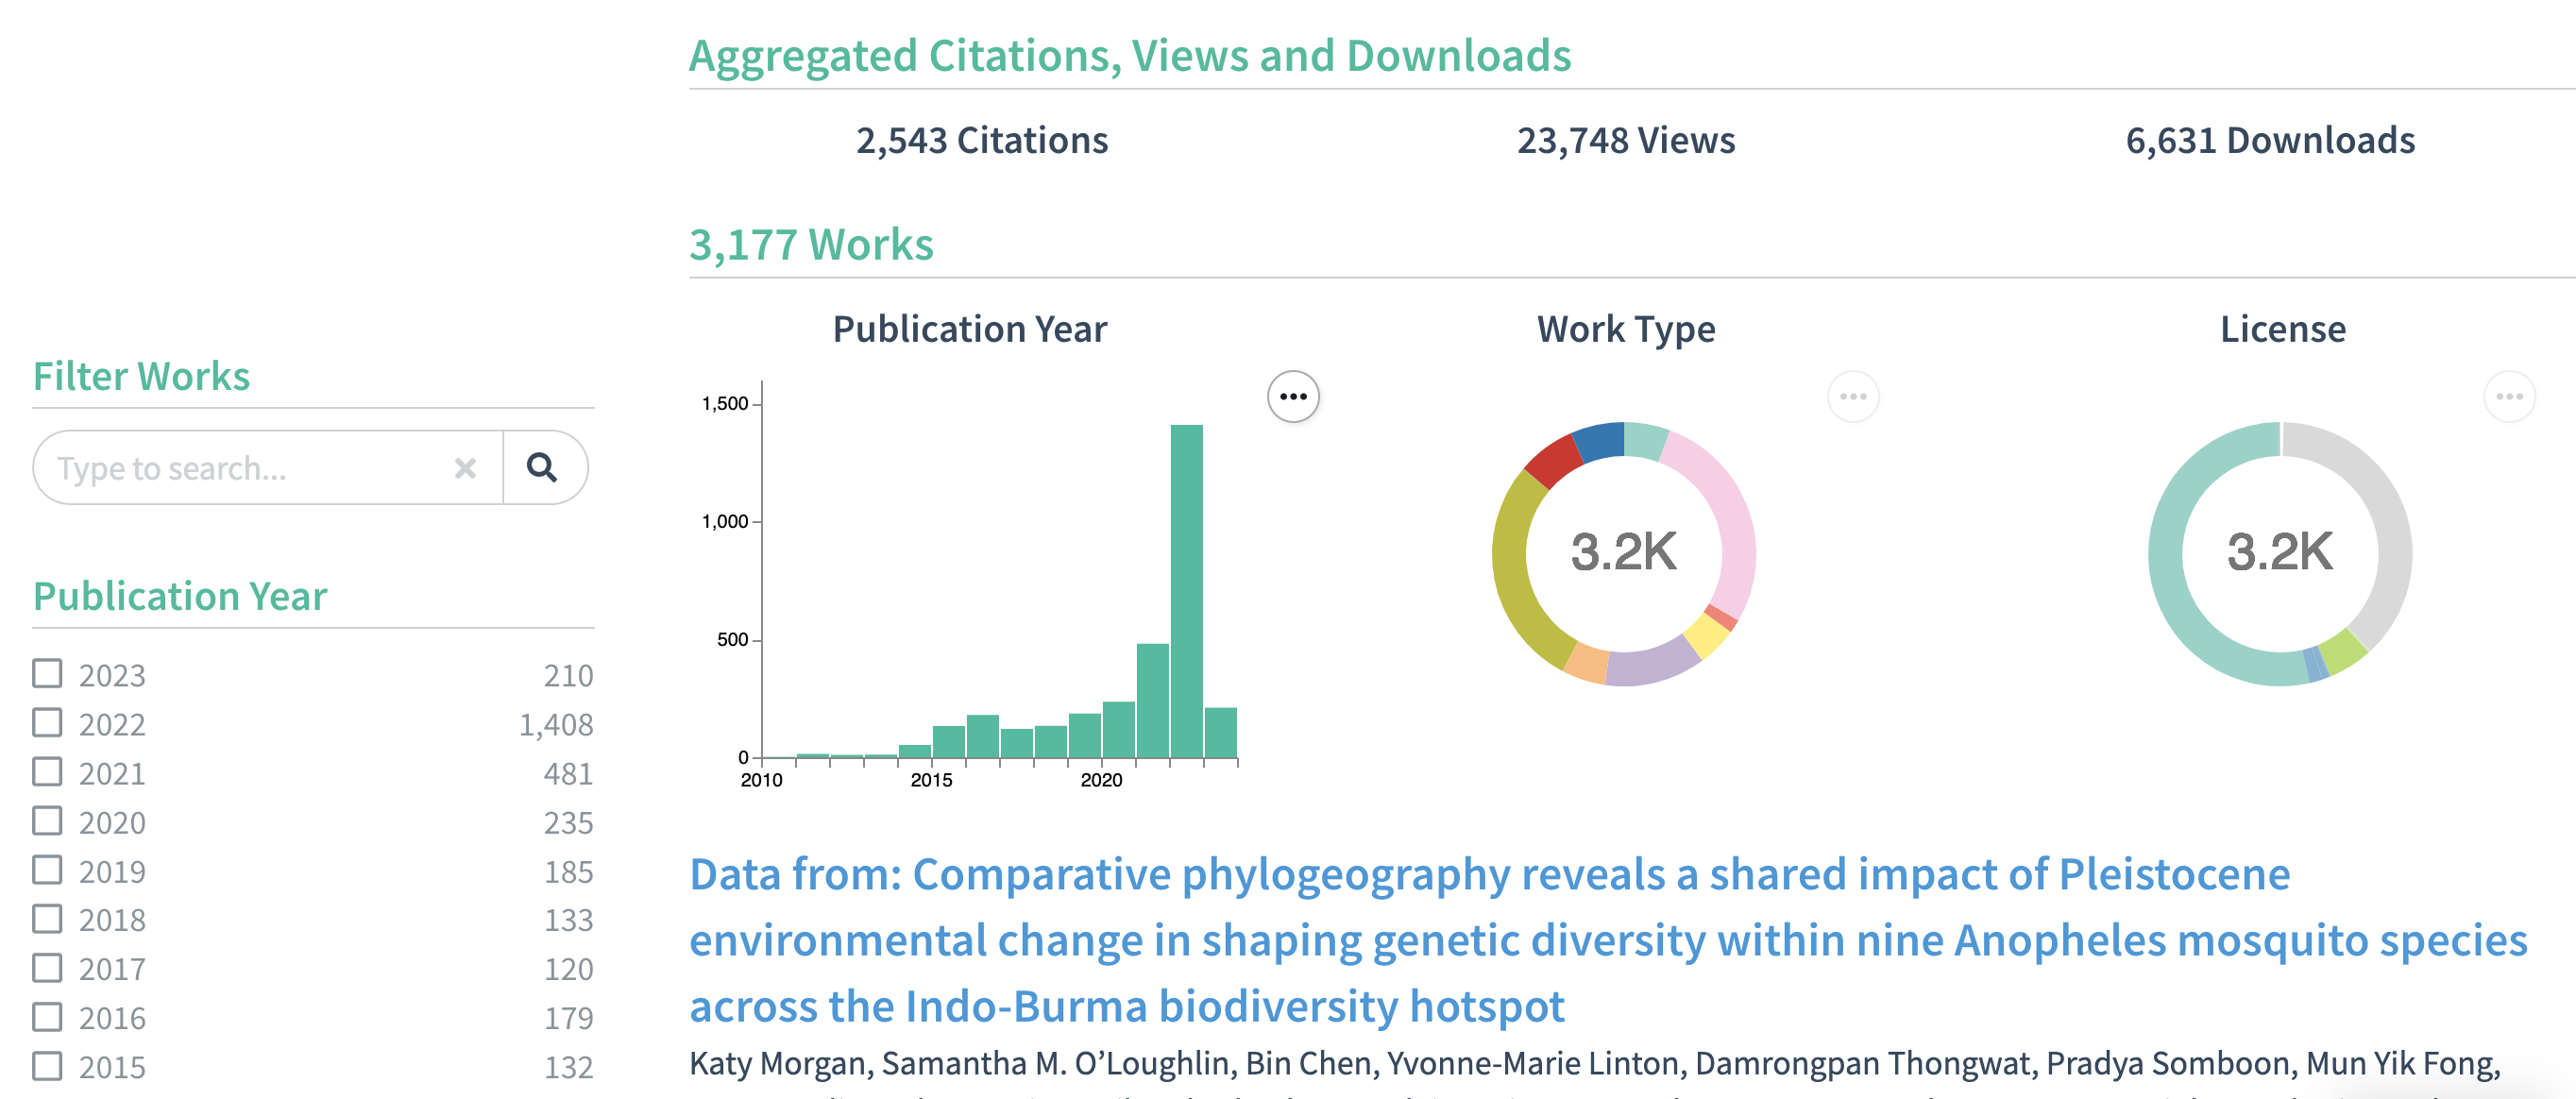
Task: Enable the 2020 year filter
Action: click(47, 820)
